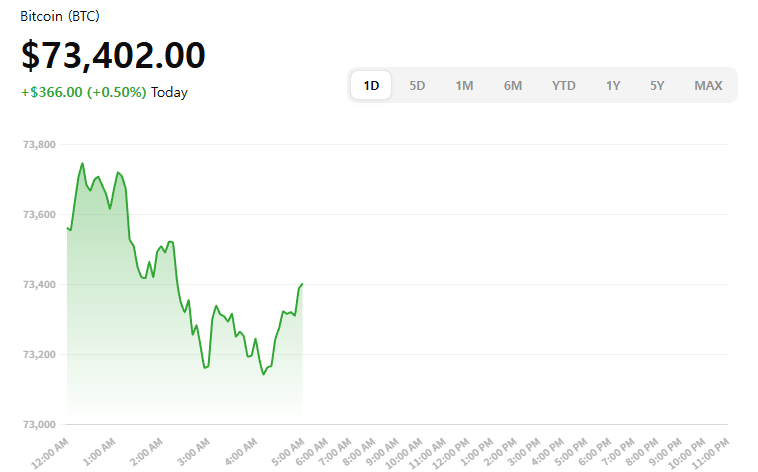Show the 1Y chart range
This screenshot has width=758, height=472.
coord(612,86)
